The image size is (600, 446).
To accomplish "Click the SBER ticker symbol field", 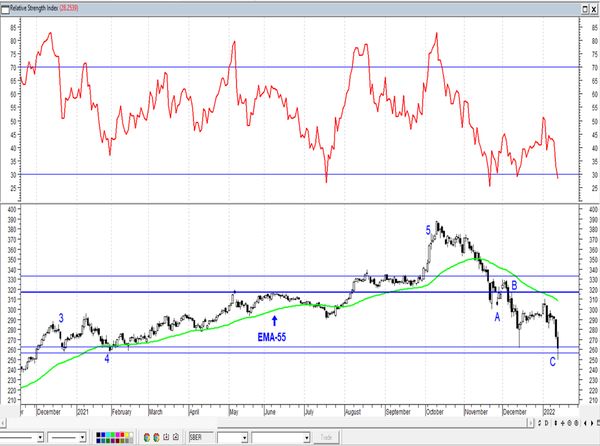I will point(201,437).
